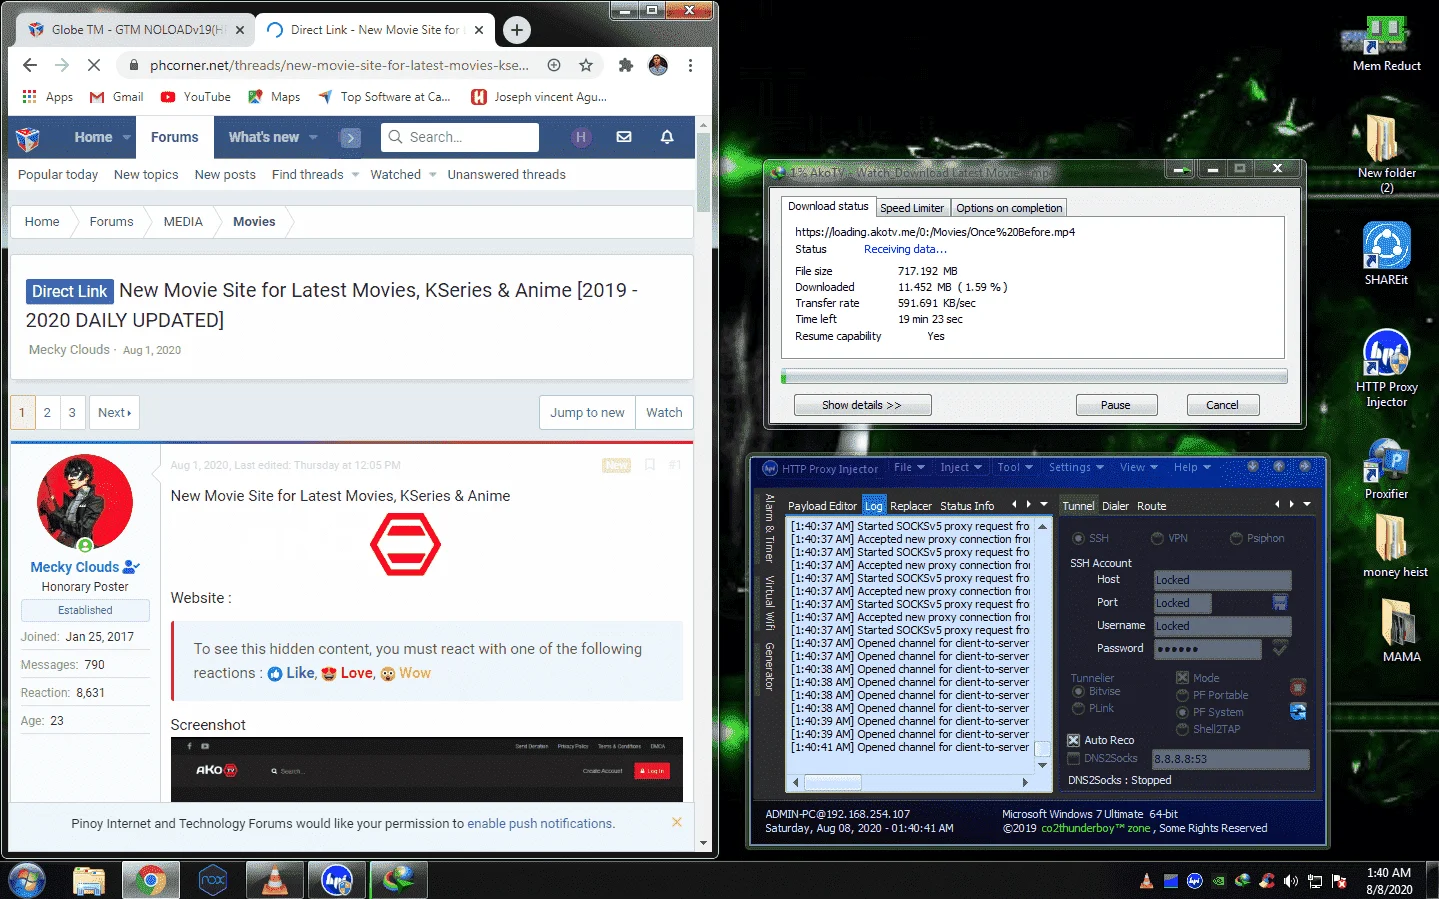Open the Help menu dropdown
Viewport: 1439px width, 899px height.
1192,468
